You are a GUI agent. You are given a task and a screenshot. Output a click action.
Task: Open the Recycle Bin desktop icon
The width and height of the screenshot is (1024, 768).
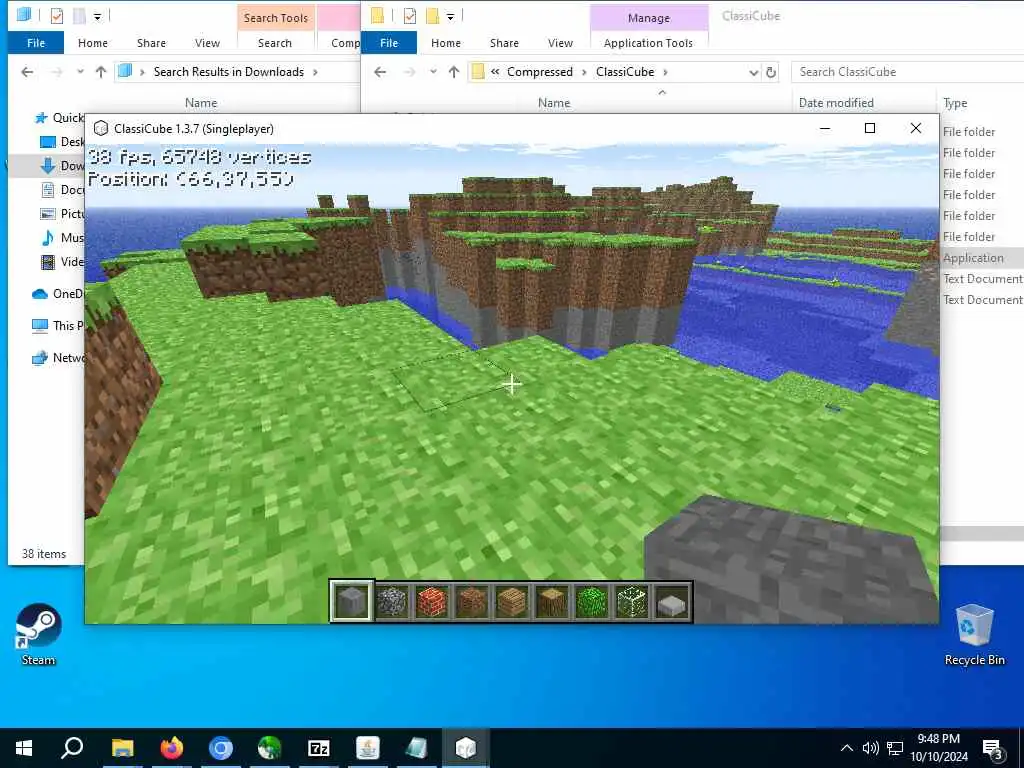[974, 634]
